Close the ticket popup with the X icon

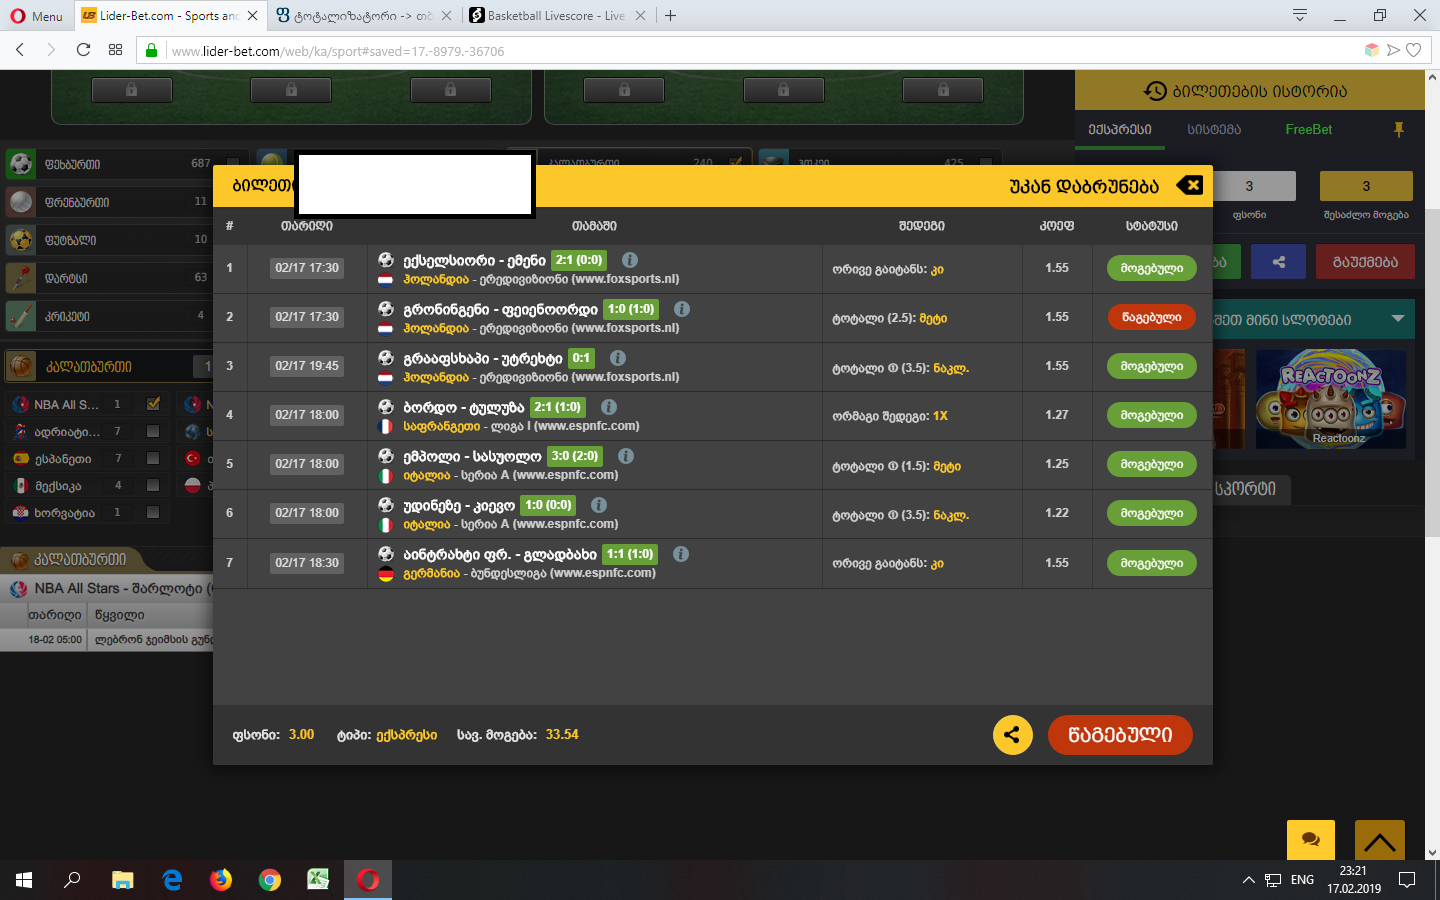pos(1190,185)
